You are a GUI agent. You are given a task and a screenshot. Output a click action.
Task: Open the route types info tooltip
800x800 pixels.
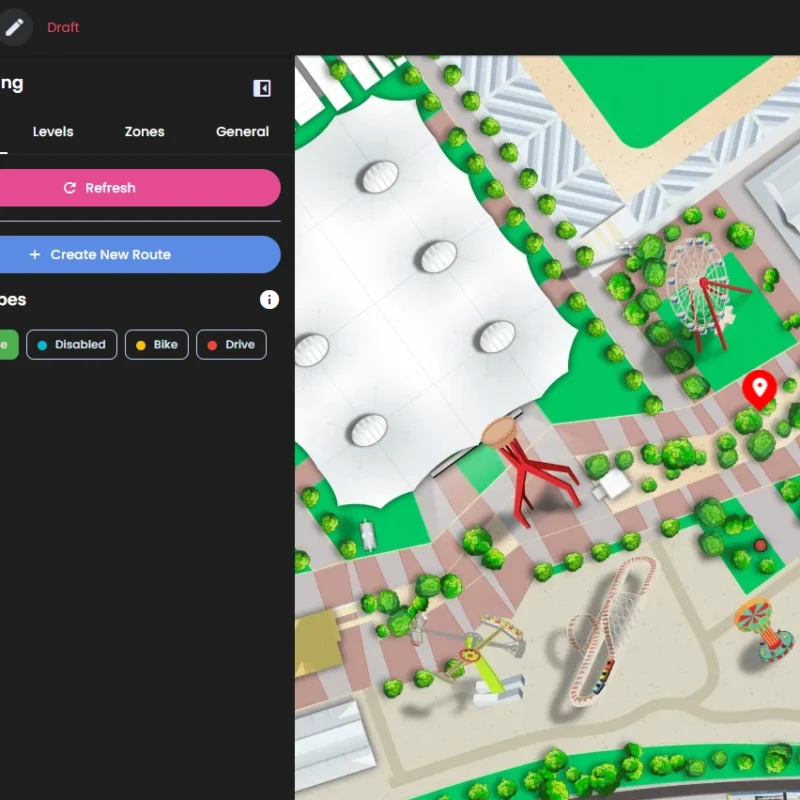pyautogui.click(x=269, y=299)
